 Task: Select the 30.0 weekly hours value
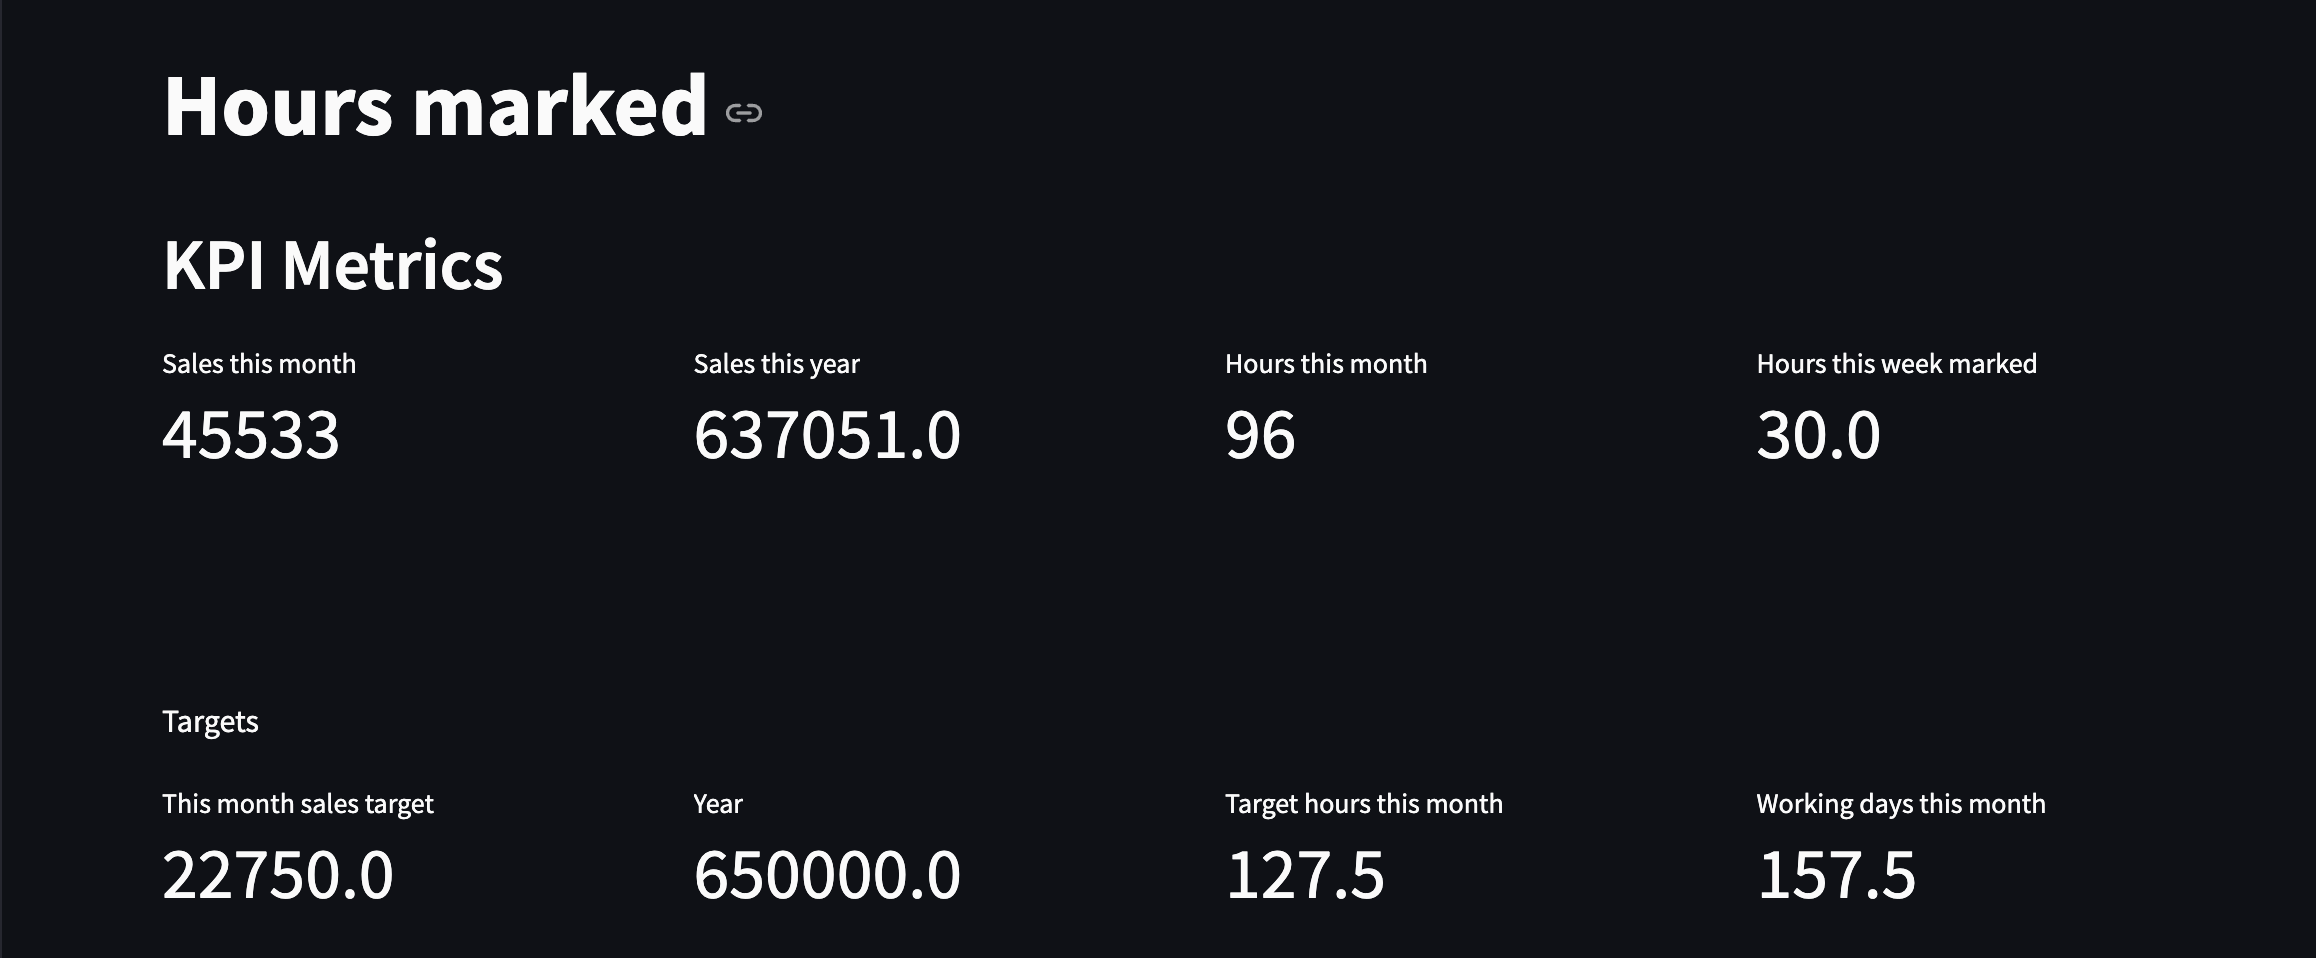pos(1819,436)
